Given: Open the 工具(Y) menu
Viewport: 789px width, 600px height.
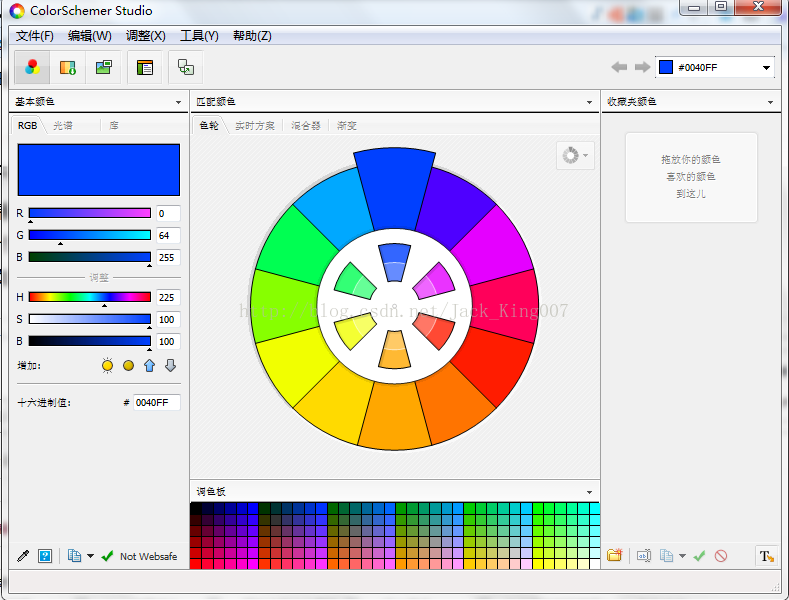Looking at the screenshot, I should [199, 36].
